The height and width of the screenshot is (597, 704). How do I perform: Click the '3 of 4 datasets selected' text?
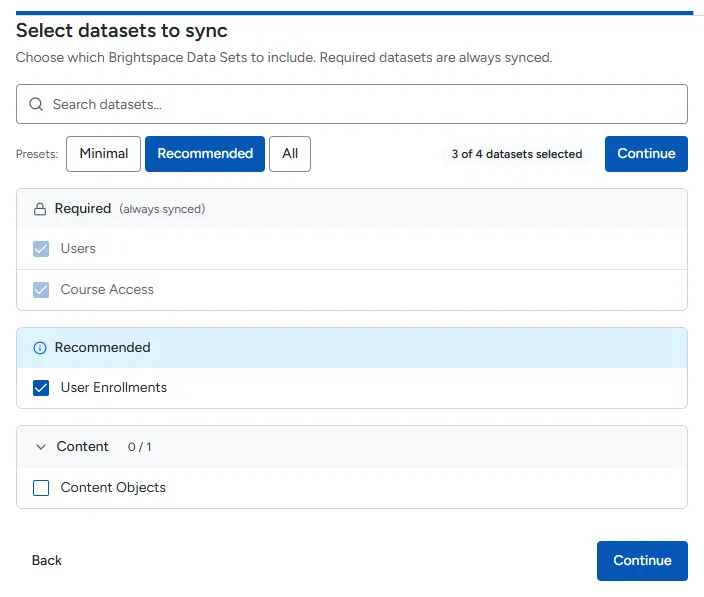pyautogui.click(x=517, y=154)
